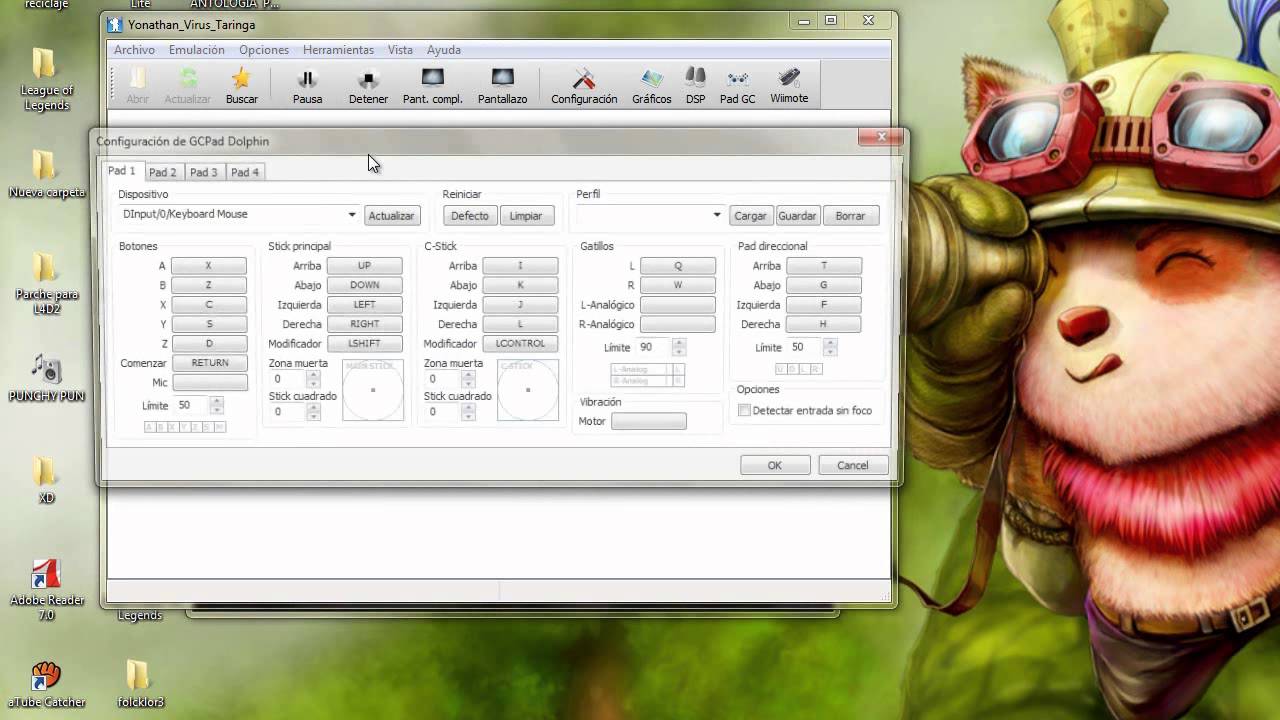1280x720 pixels.
Task: Click the Borrar profile button
Action: pyautogui.click(x=850, y=216)
